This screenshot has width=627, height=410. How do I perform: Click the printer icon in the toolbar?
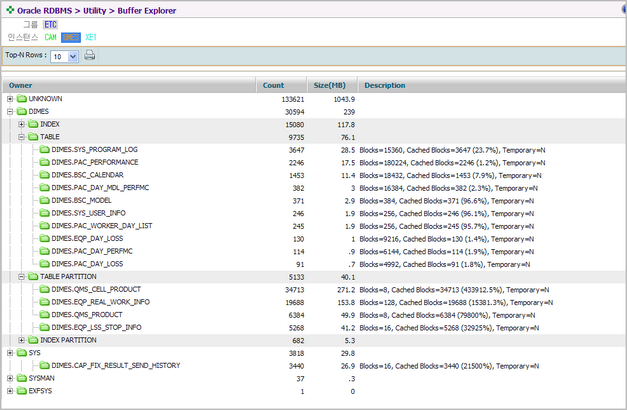click(x=90, y=56)
